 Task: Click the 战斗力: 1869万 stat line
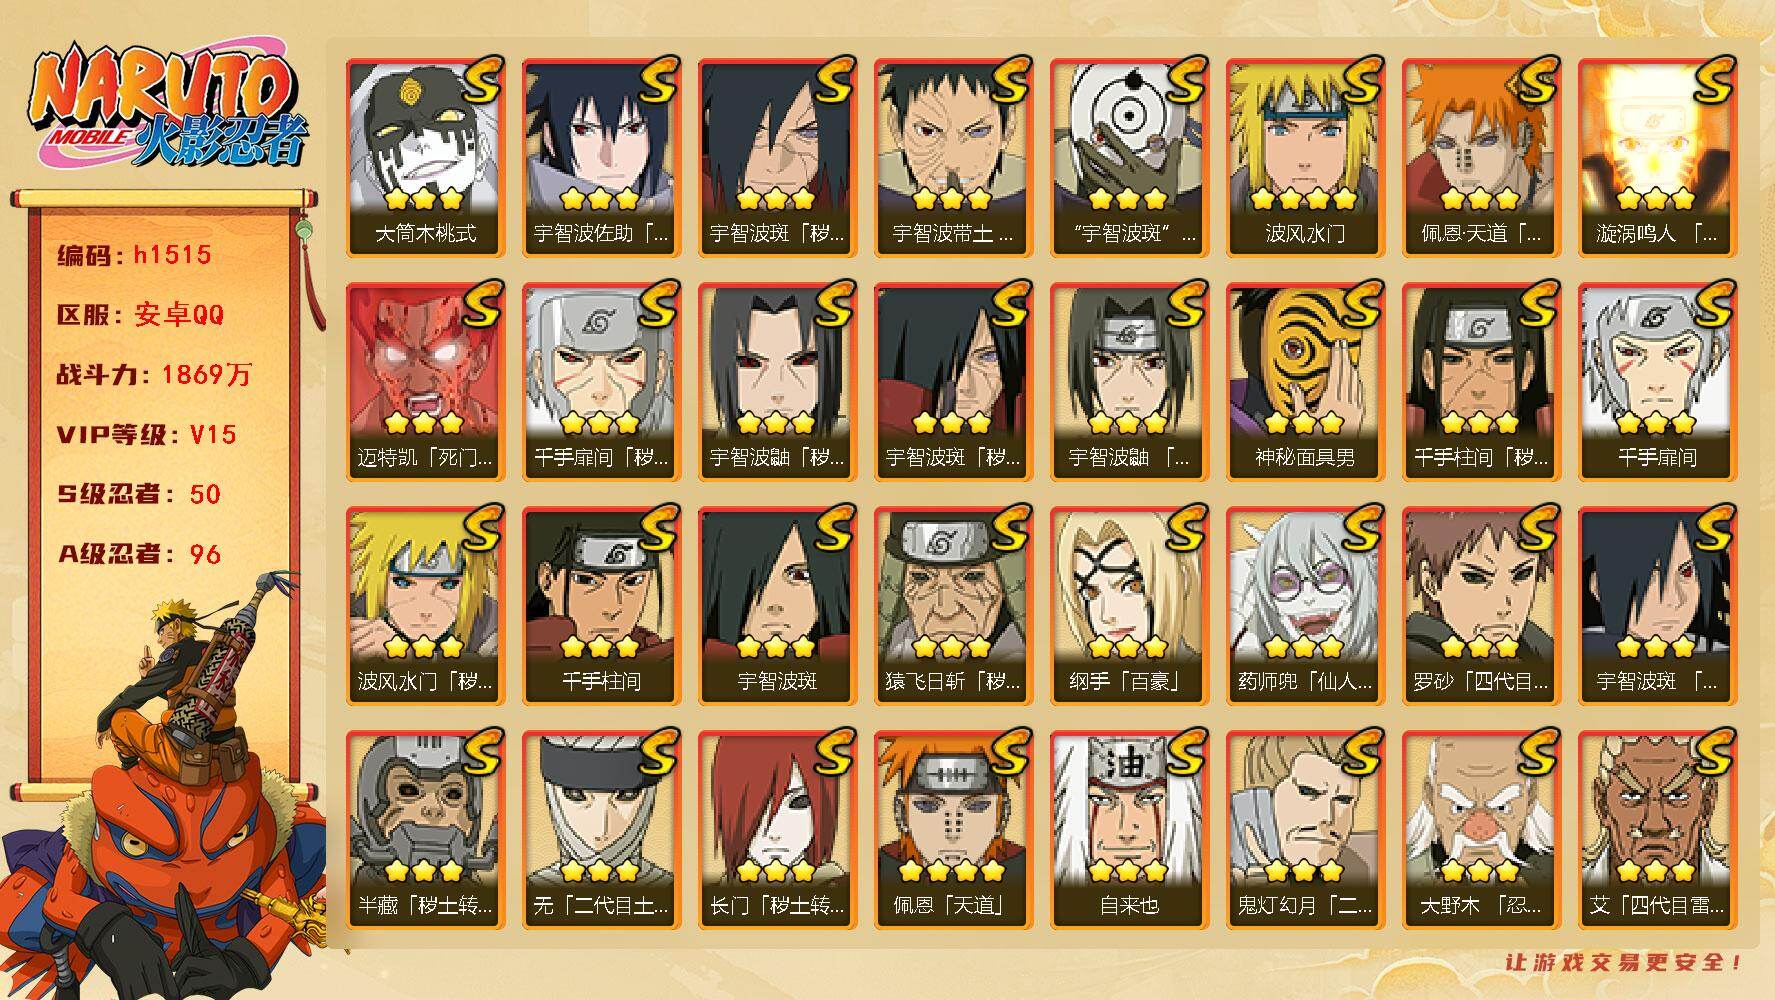click(154, 375)
